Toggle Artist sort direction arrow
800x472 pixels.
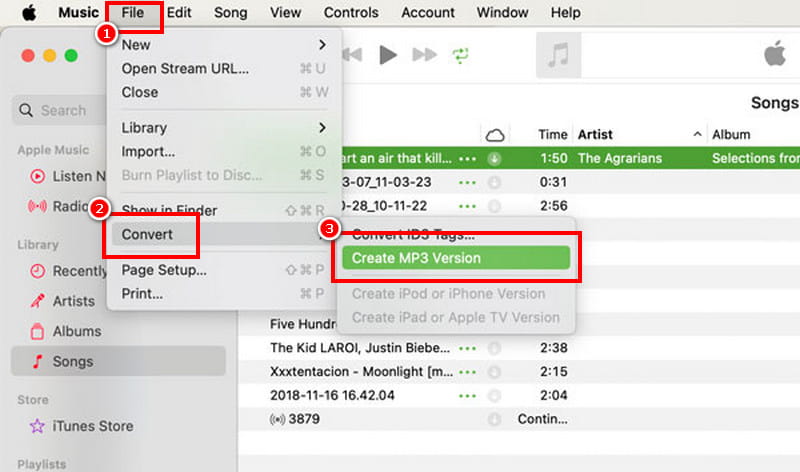pyautogui.click(x=697, y=134)
